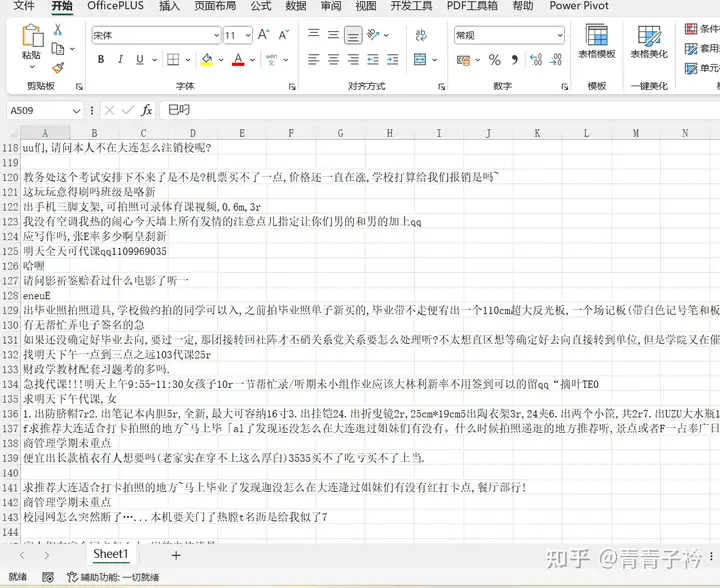Click the accounting number format icon

pos(463,60)
